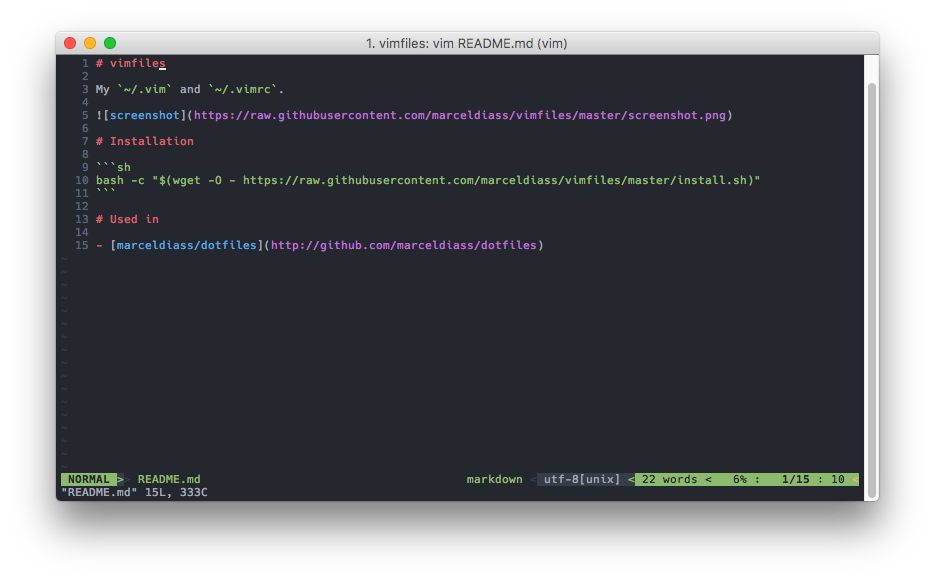Click line number 13 in gutter

click(82, 220)
